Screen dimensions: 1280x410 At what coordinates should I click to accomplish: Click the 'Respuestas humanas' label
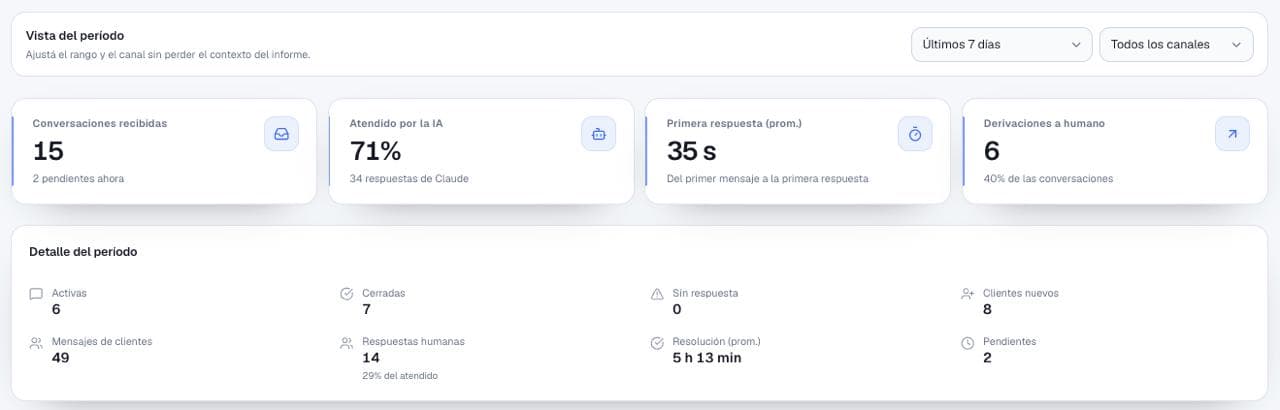(413, 341)
